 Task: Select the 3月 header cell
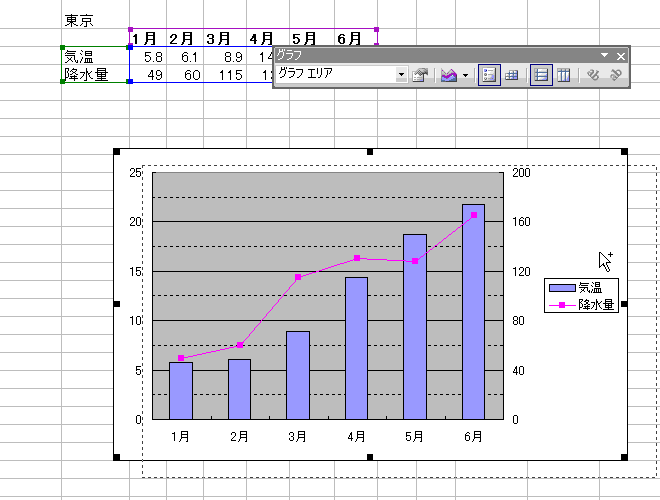point(225,38)
